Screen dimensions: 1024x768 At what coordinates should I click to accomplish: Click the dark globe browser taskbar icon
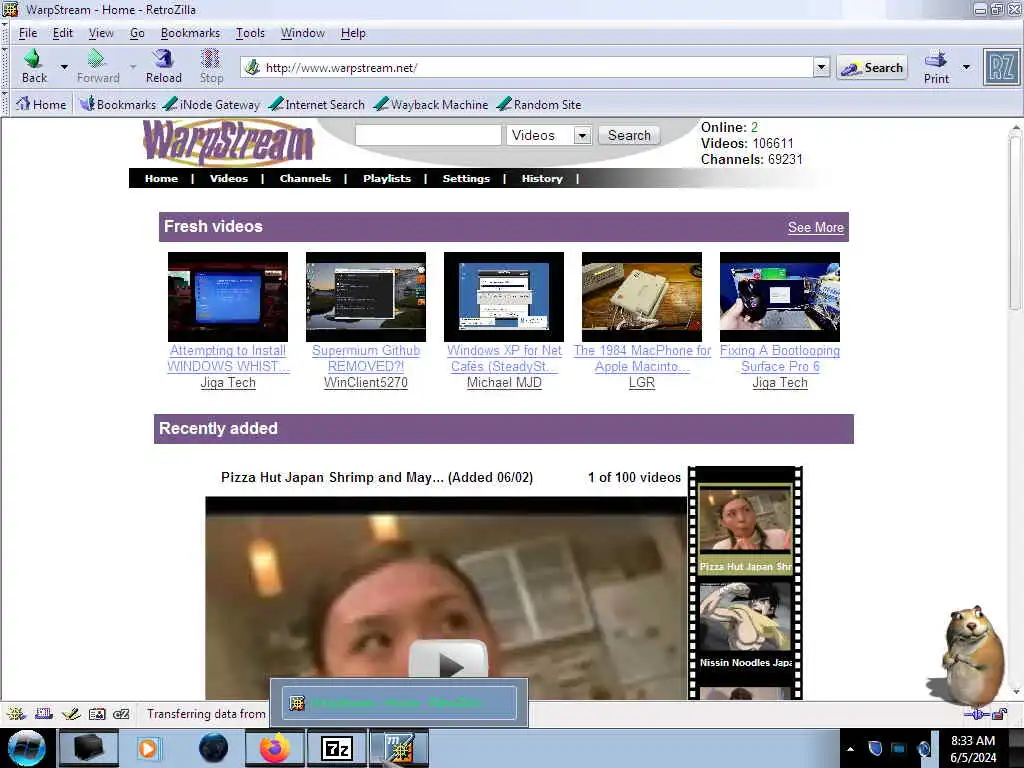point(213,748)
